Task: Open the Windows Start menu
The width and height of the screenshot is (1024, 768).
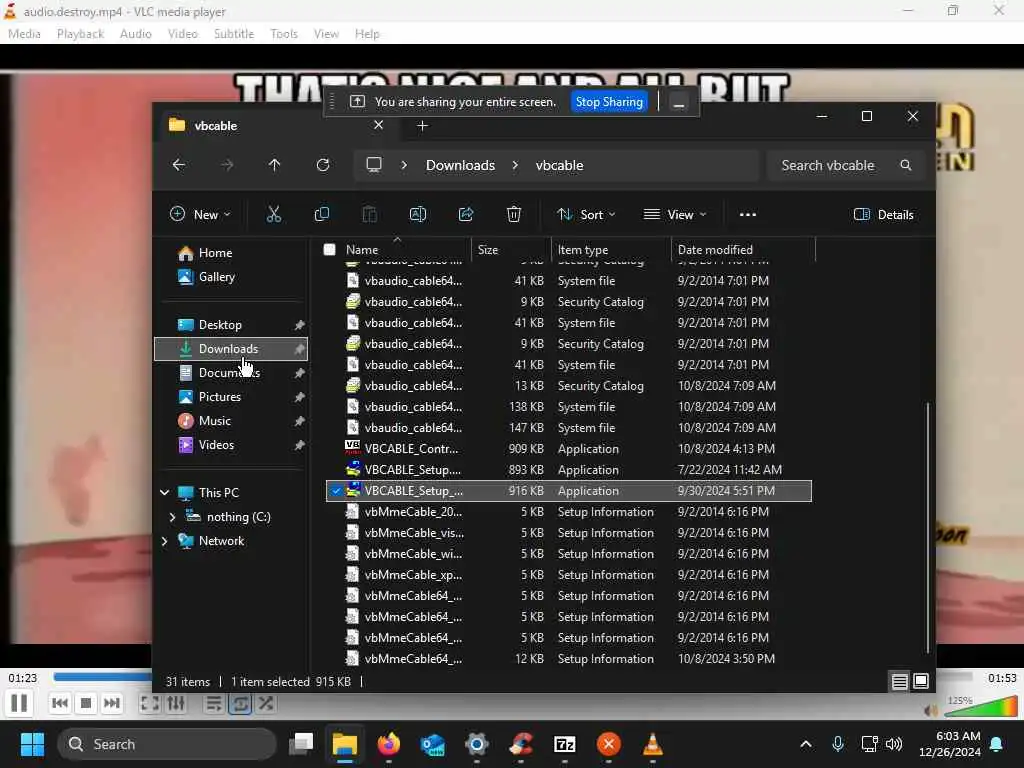Action: tap(32, 744)
